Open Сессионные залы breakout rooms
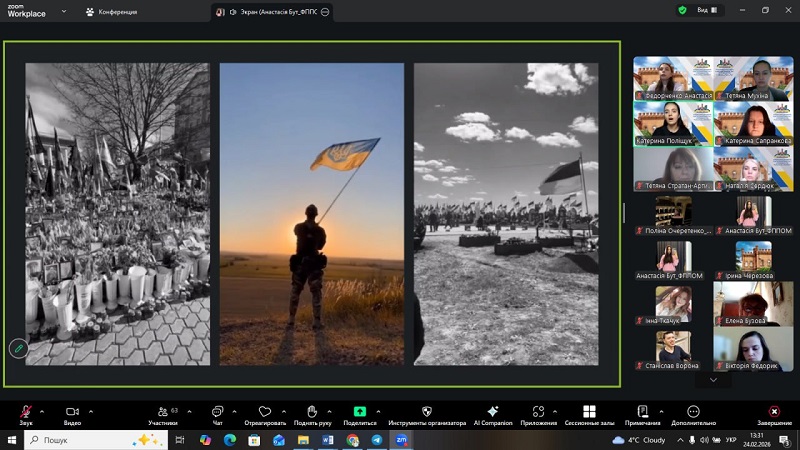Screen dimensions: 800x450 click(589, 412)
